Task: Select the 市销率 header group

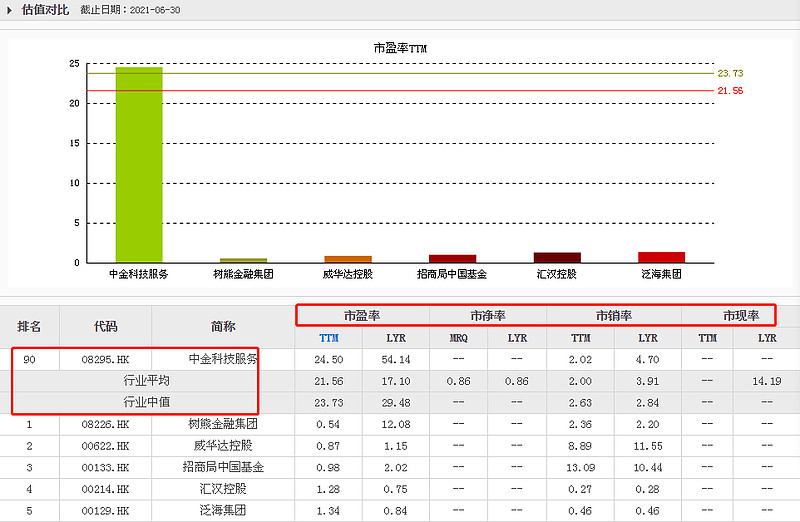Action: (614, 316)
